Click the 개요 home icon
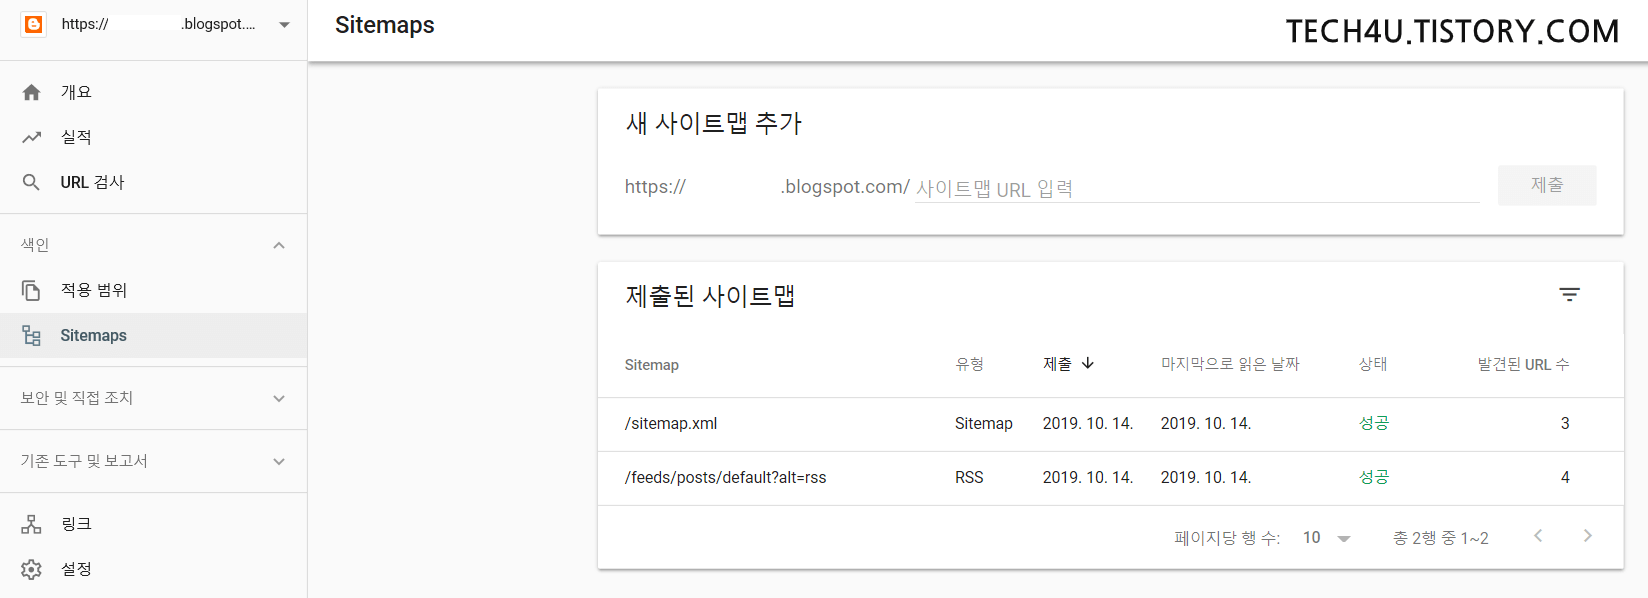This screenshot has width=1648, height=598. point(32,92)
